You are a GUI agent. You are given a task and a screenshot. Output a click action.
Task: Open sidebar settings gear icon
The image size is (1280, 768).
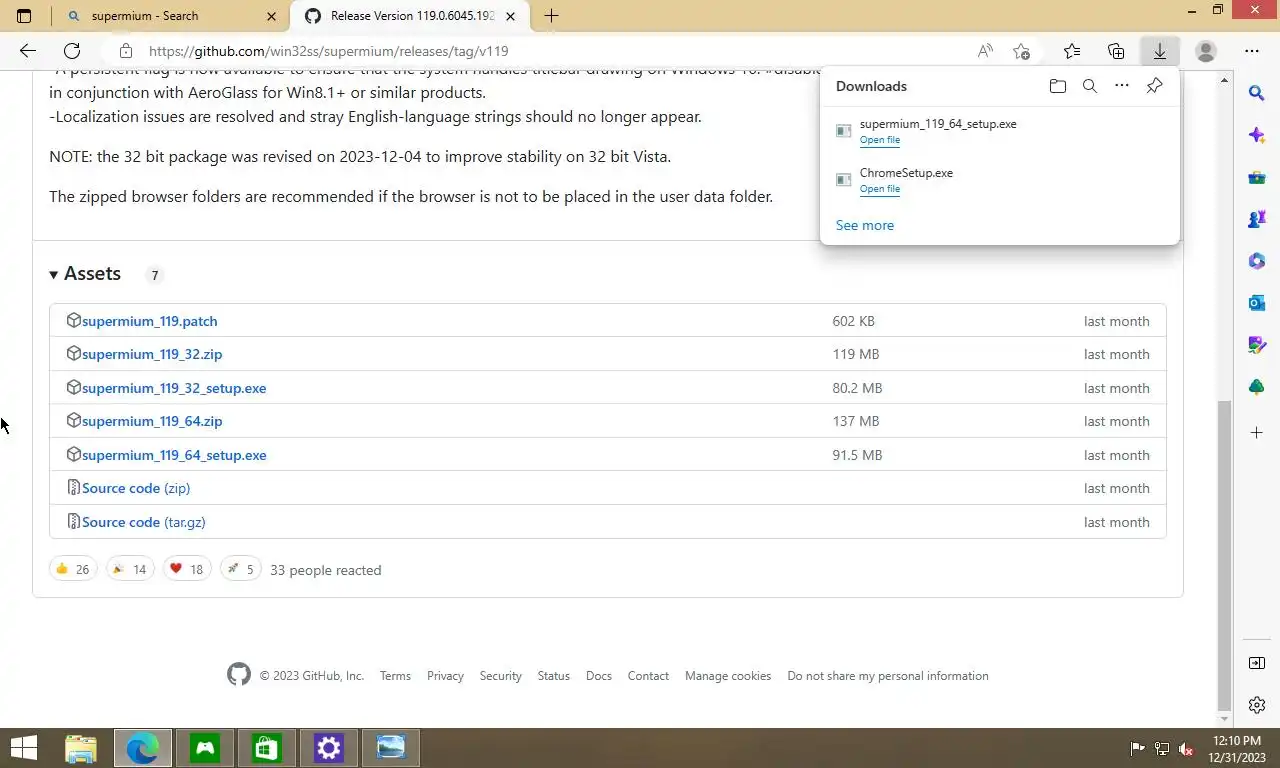point(1257,705)
